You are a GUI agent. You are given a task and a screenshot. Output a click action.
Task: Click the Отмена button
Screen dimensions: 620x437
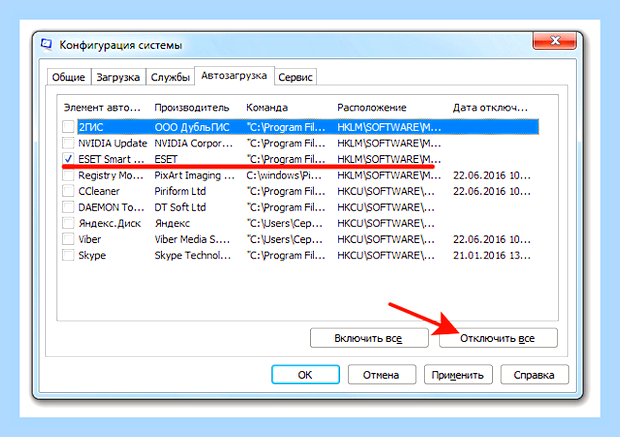pos(382,375)
